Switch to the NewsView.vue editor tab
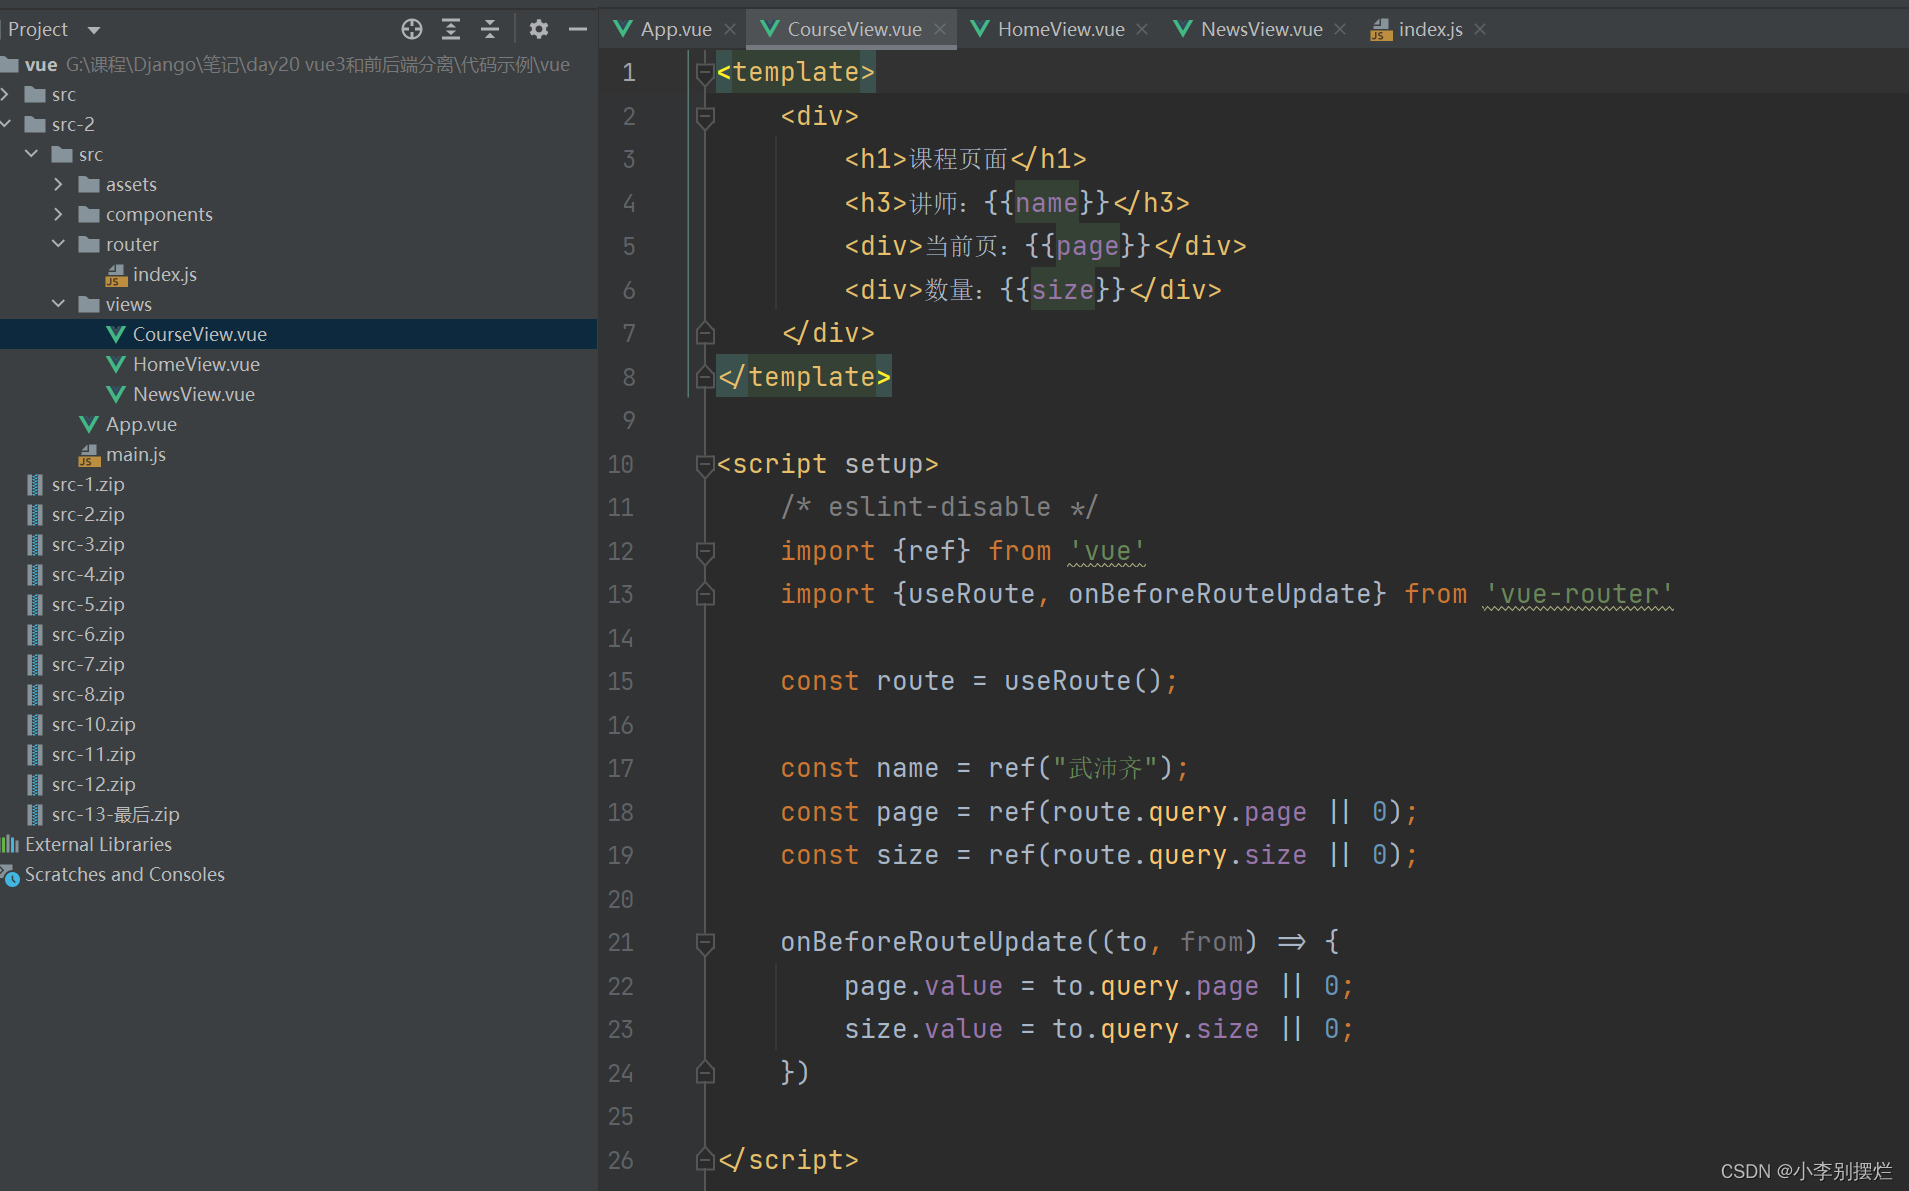Viewport: 1909px width, 1191px height. pyautogui.click(x=1261, y=29)
